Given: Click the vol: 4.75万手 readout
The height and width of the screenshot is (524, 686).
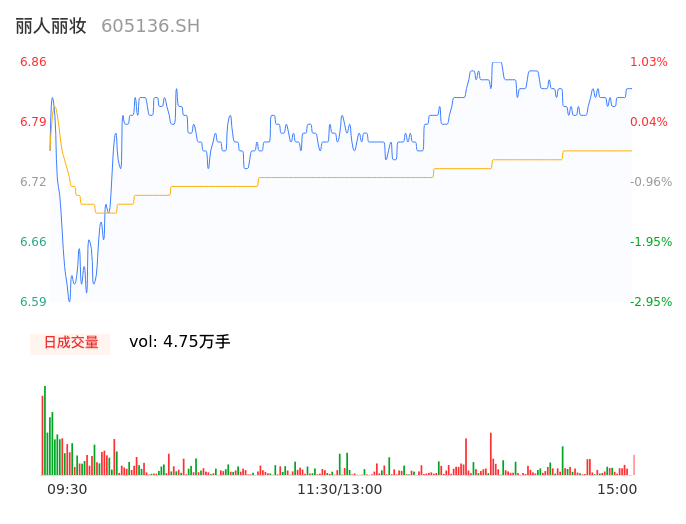Looking at the screenshot, I should click(x=180, y=342).
